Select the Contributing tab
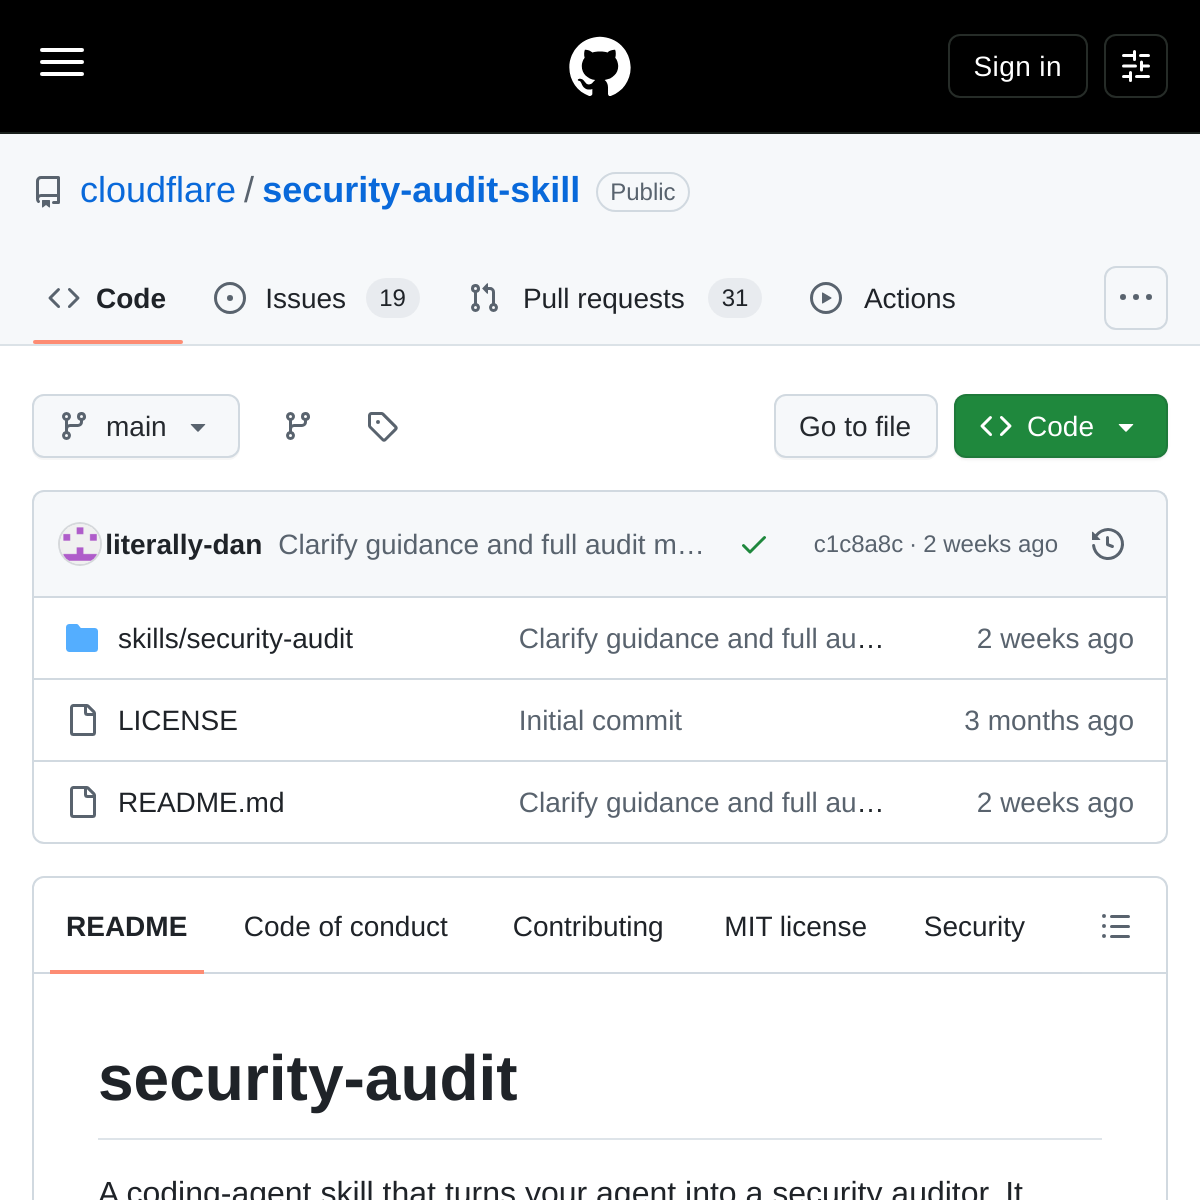This screenshot has width=1200, height=1200. click(588, 926)
